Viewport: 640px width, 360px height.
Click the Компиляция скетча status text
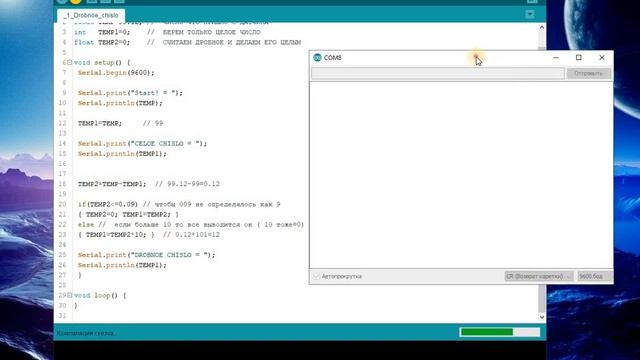pos(86,333)
